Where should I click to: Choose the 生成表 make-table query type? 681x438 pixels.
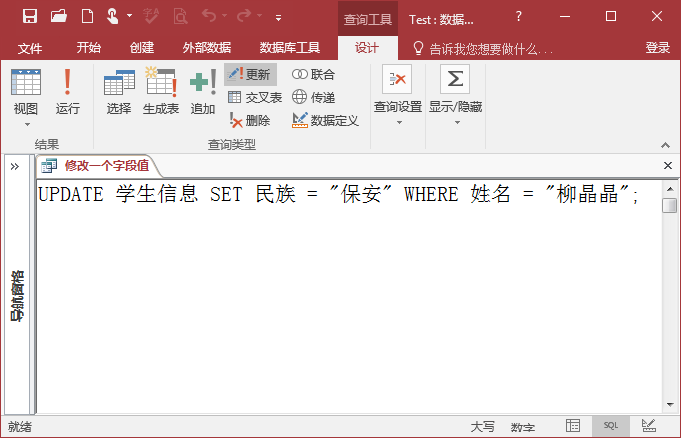(161, 92)
